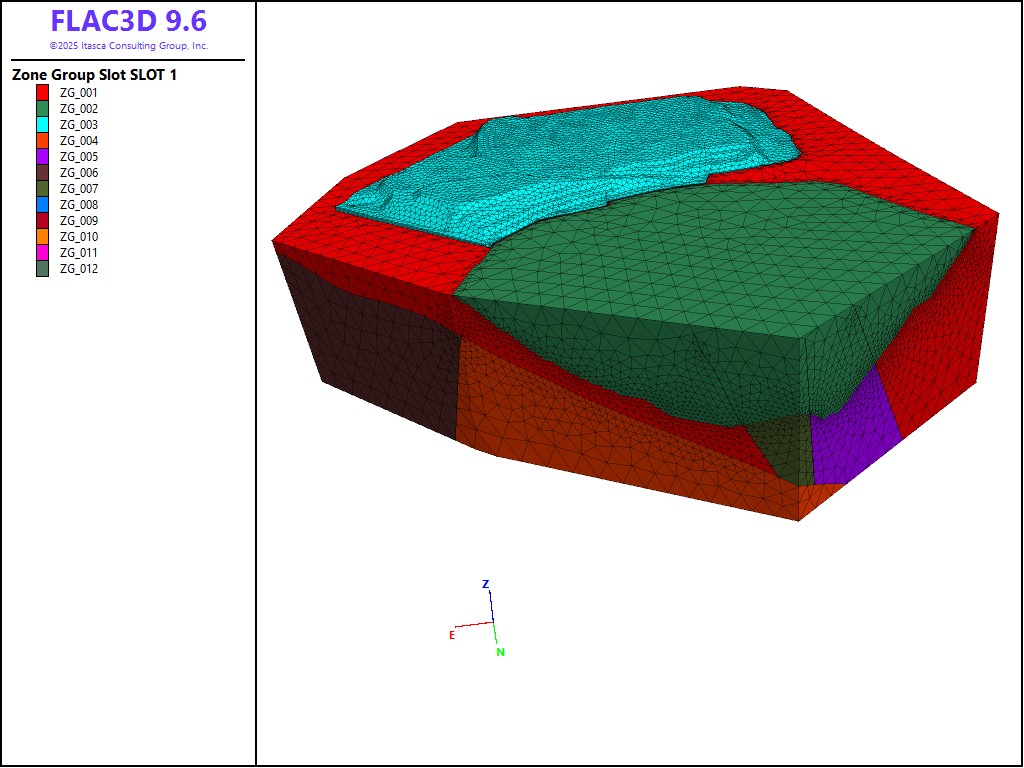
Task: Select the purple ZG_005 legend swatch
Action: pyautogui.click(x=42, y=157)
